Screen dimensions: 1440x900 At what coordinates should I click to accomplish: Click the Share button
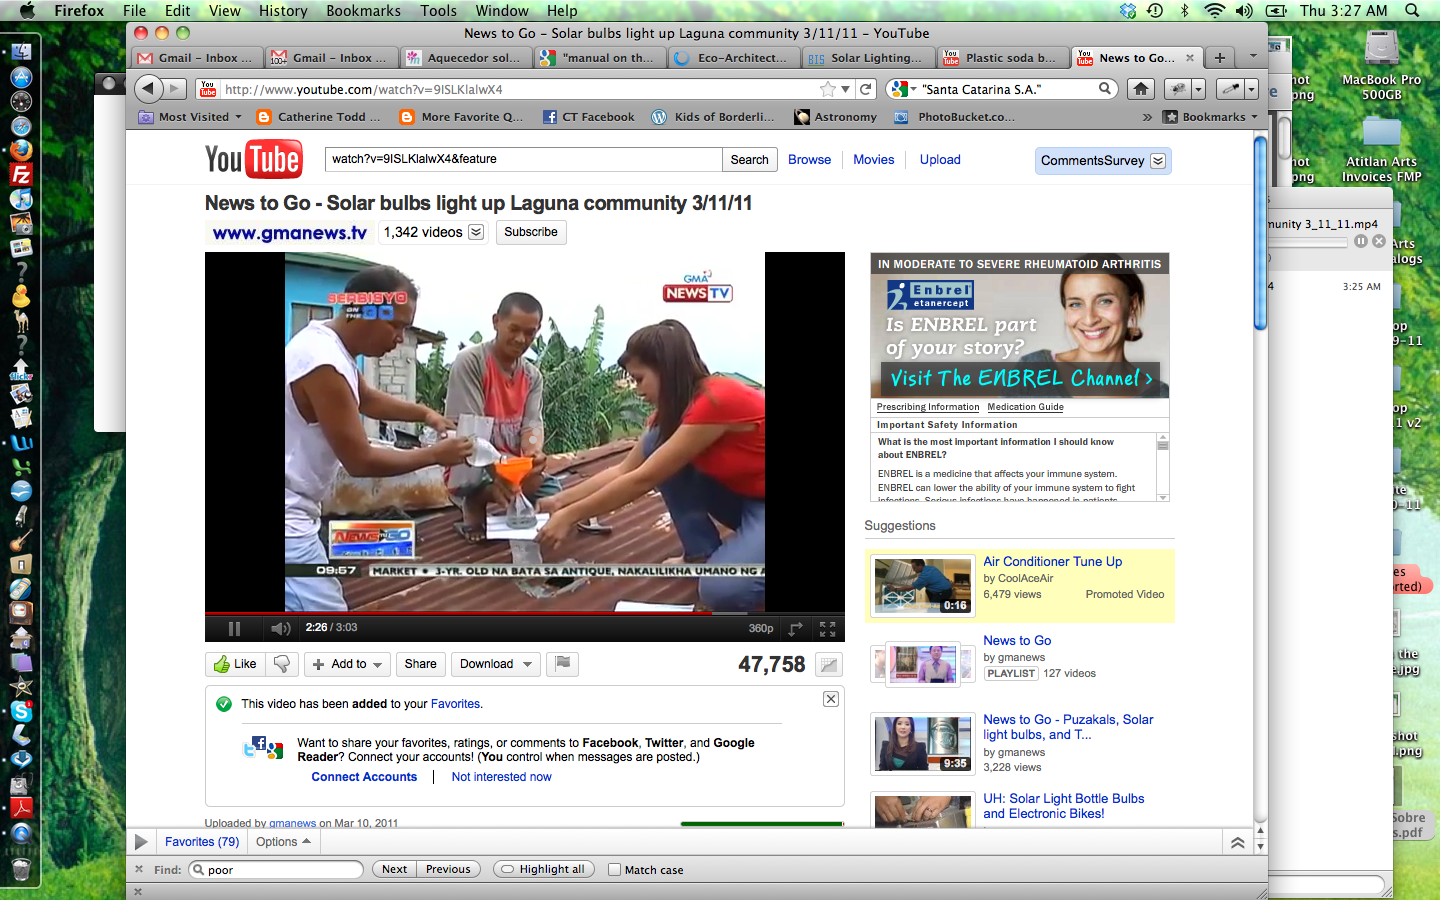click(420, 664)
